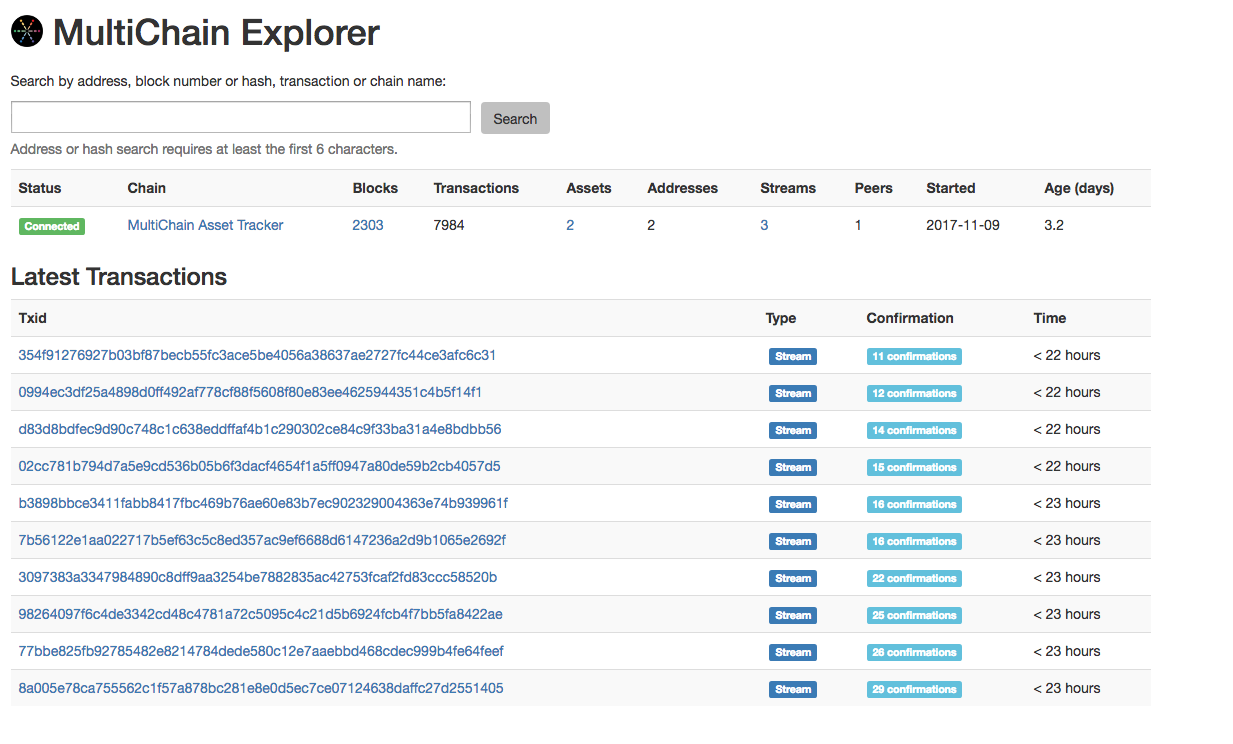Click the MultiChain logo icon
Image resolution: width=1233 pixels, height=744 pixels.
[x=27, y=32]
